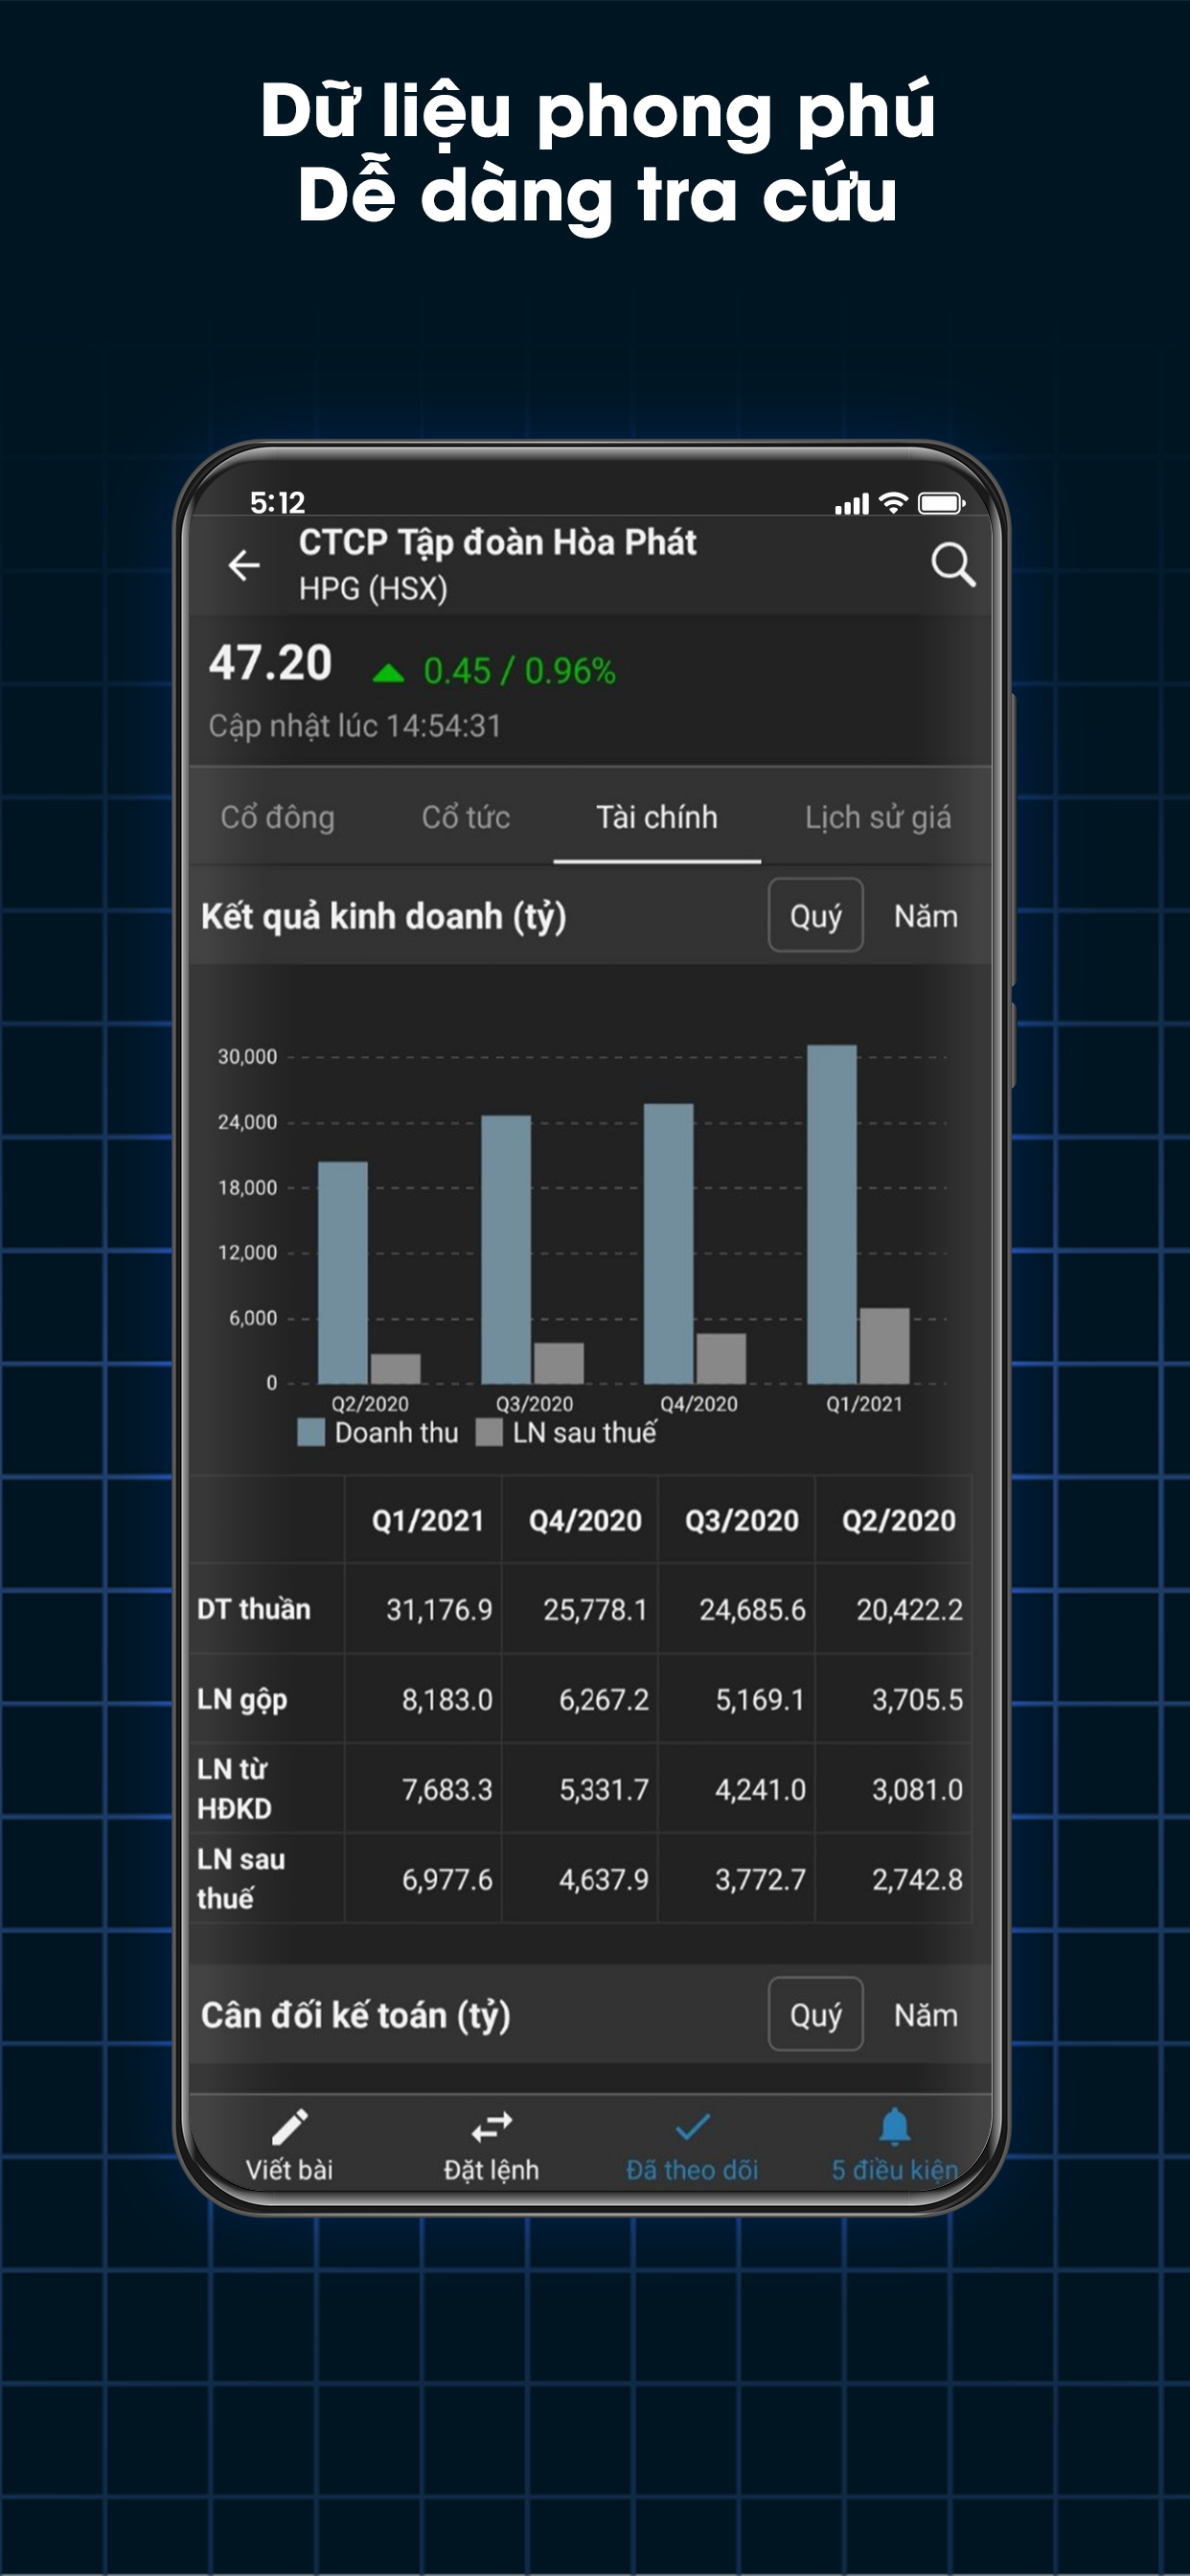Tap the cellular signal bars icon
Viewport: 1190px width, 2576px height.
pyautogui.click(x=852, y=505)
